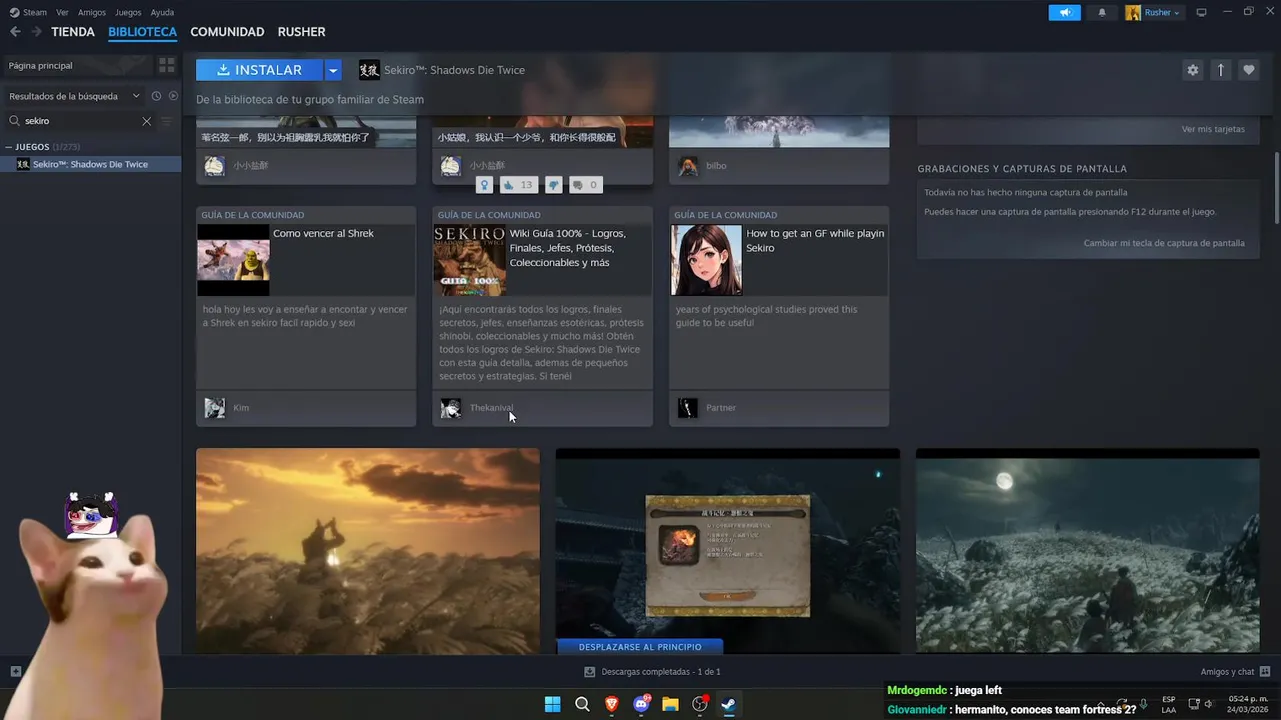The height and width of the screenshot is (720, 1281).
Task: Open author bilbo's profile
Action: (x=716, y=166)
